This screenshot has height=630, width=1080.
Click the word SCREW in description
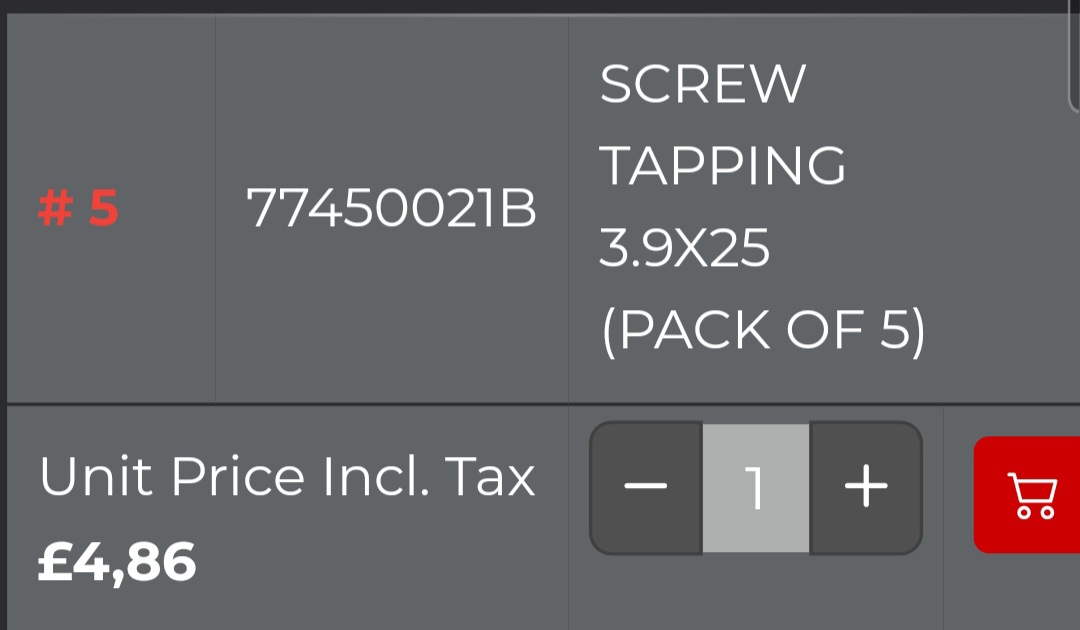coord(702,85)
